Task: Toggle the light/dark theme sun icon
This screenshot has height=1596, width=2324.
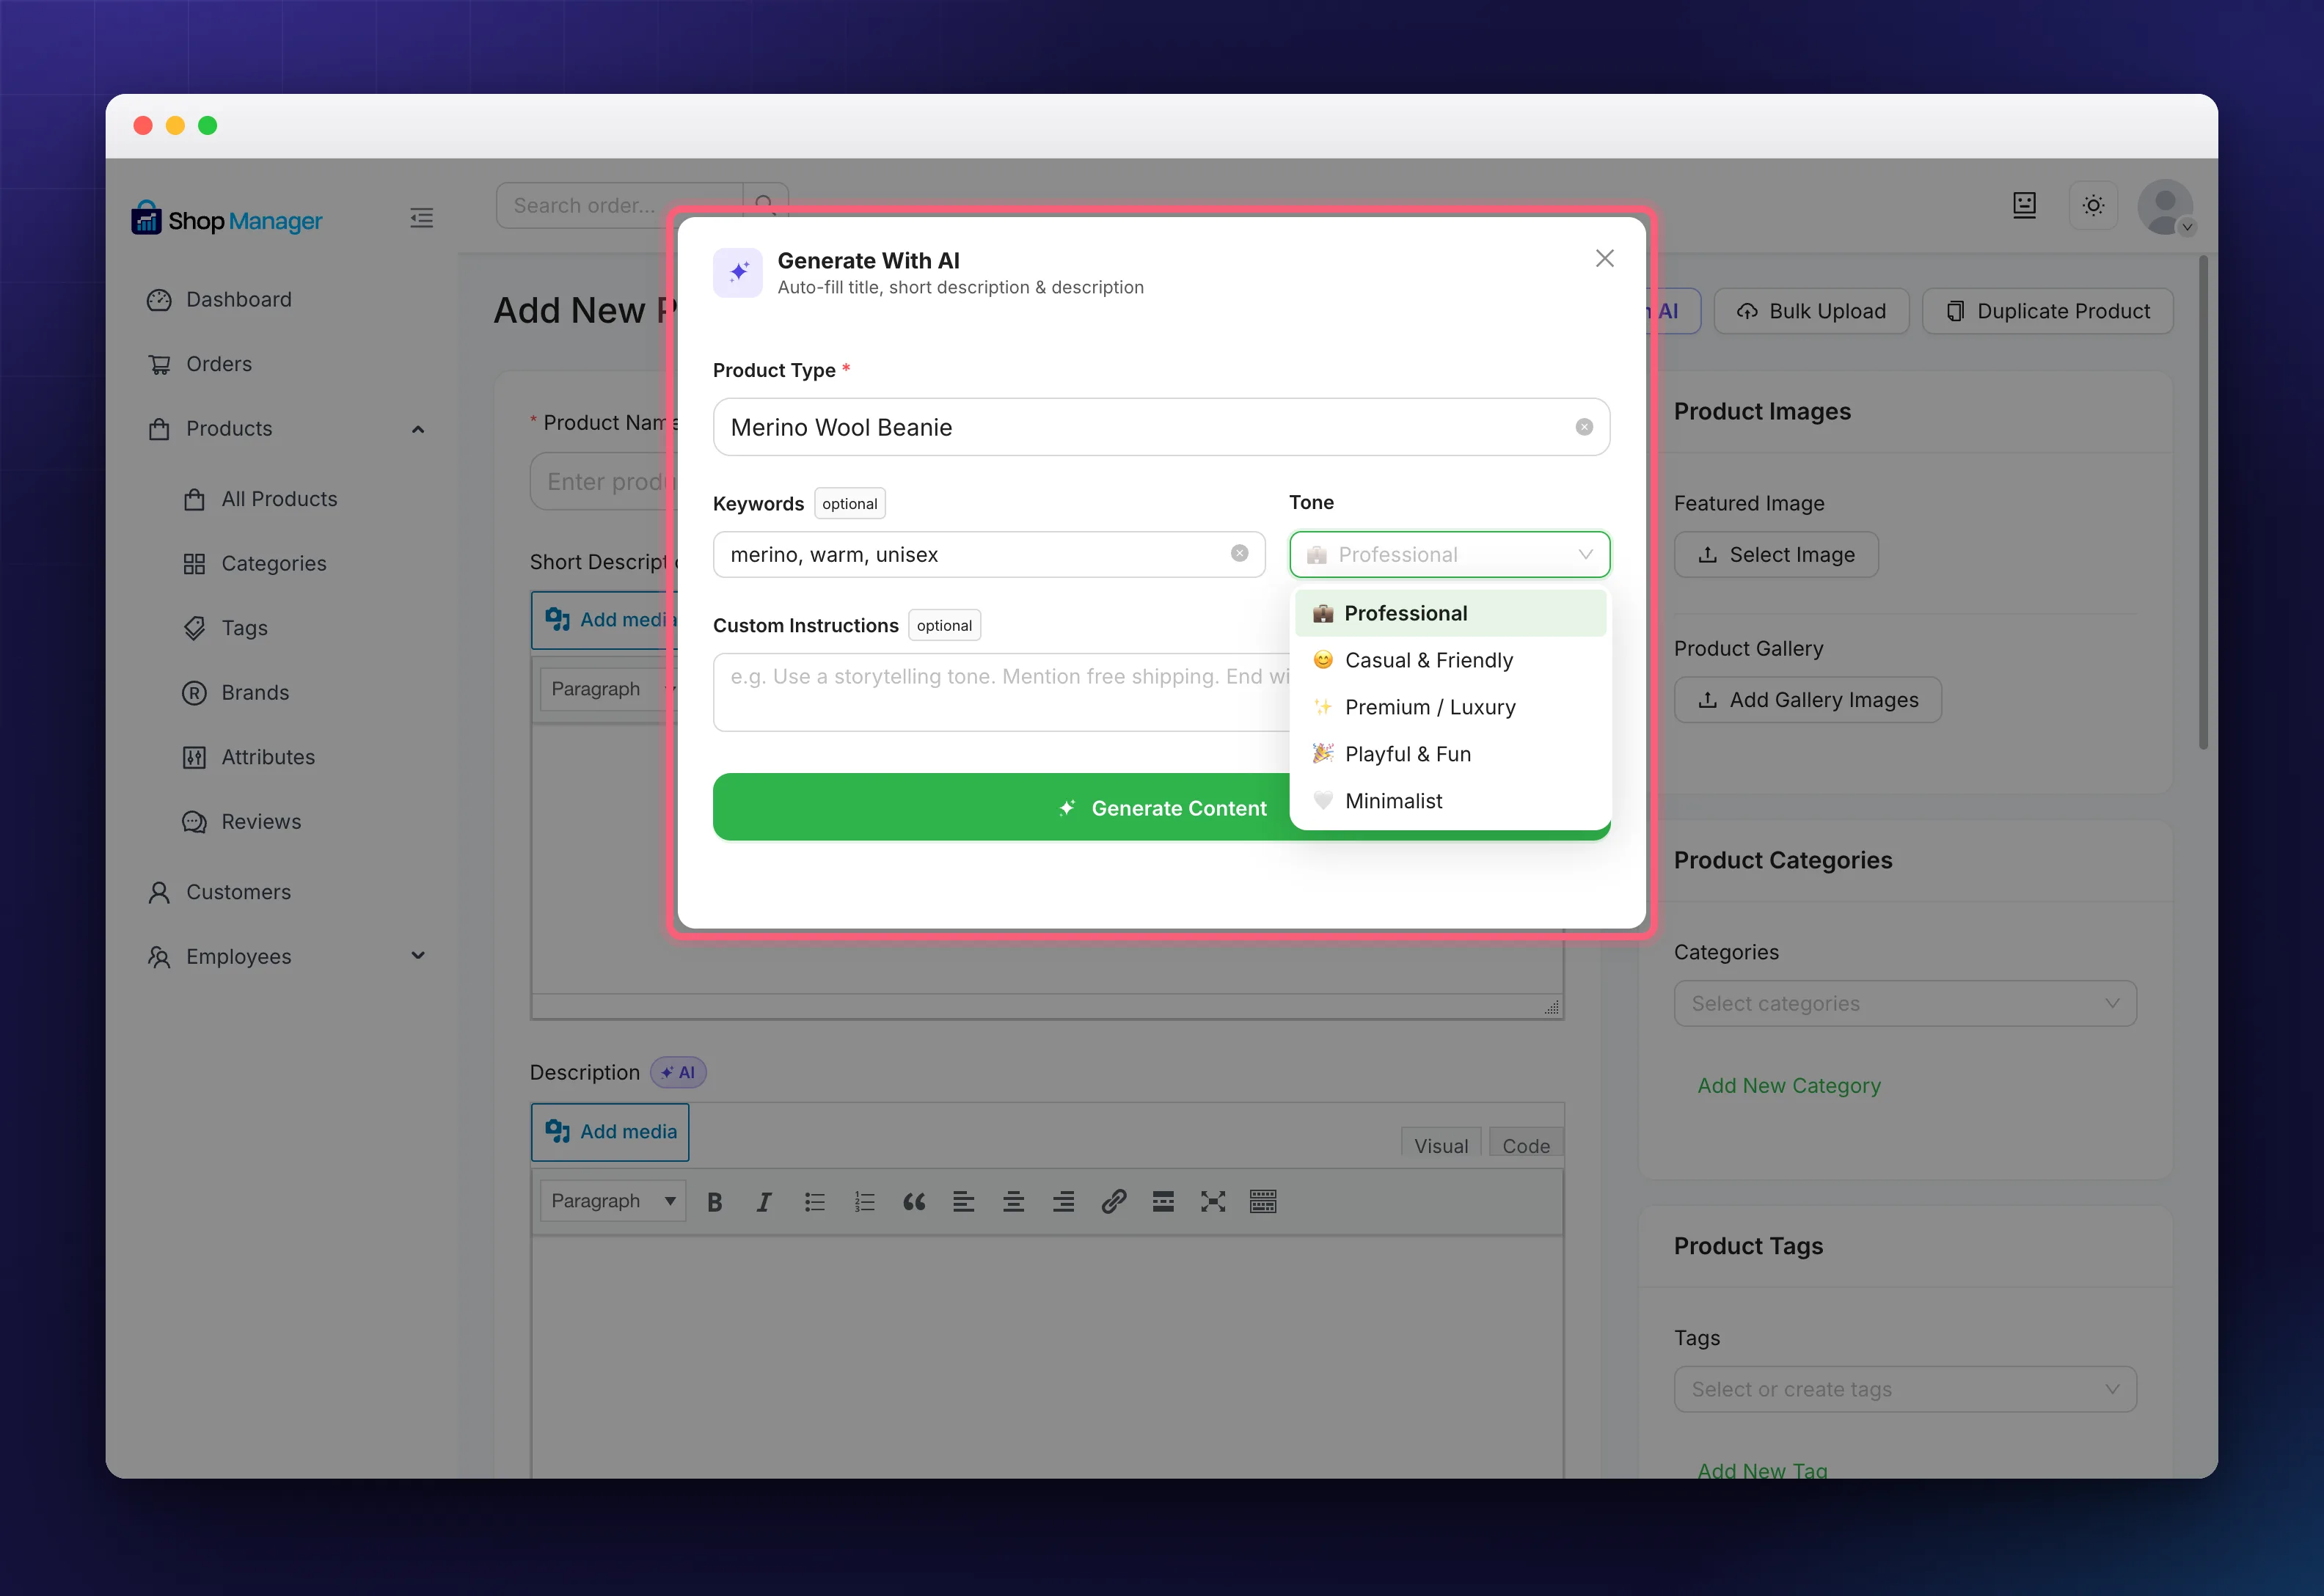Action: tap(2093, 205)
